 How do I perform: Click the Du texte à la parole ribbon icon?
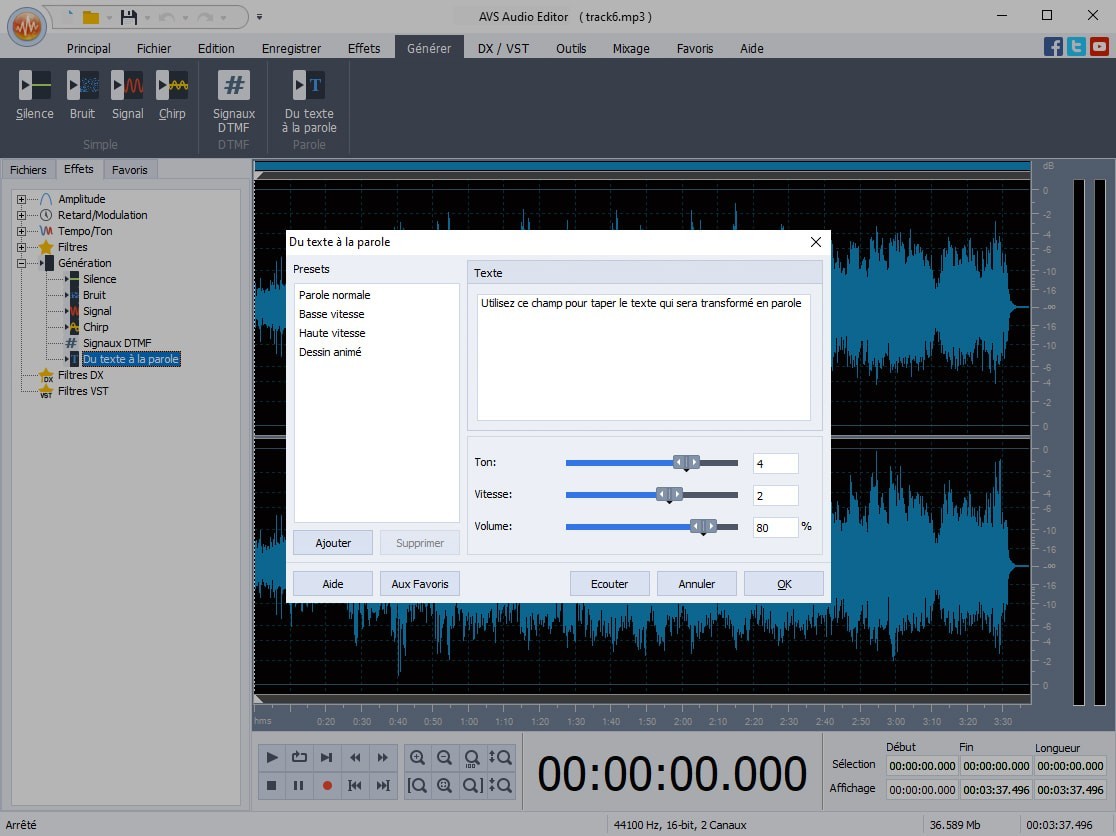click(308, 95)
